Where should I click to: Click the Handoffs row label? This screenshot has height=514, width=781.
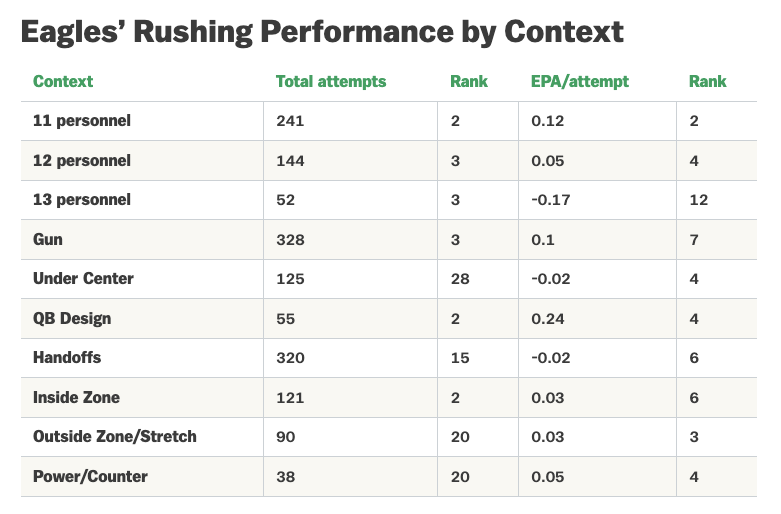(x=67, y=358)
